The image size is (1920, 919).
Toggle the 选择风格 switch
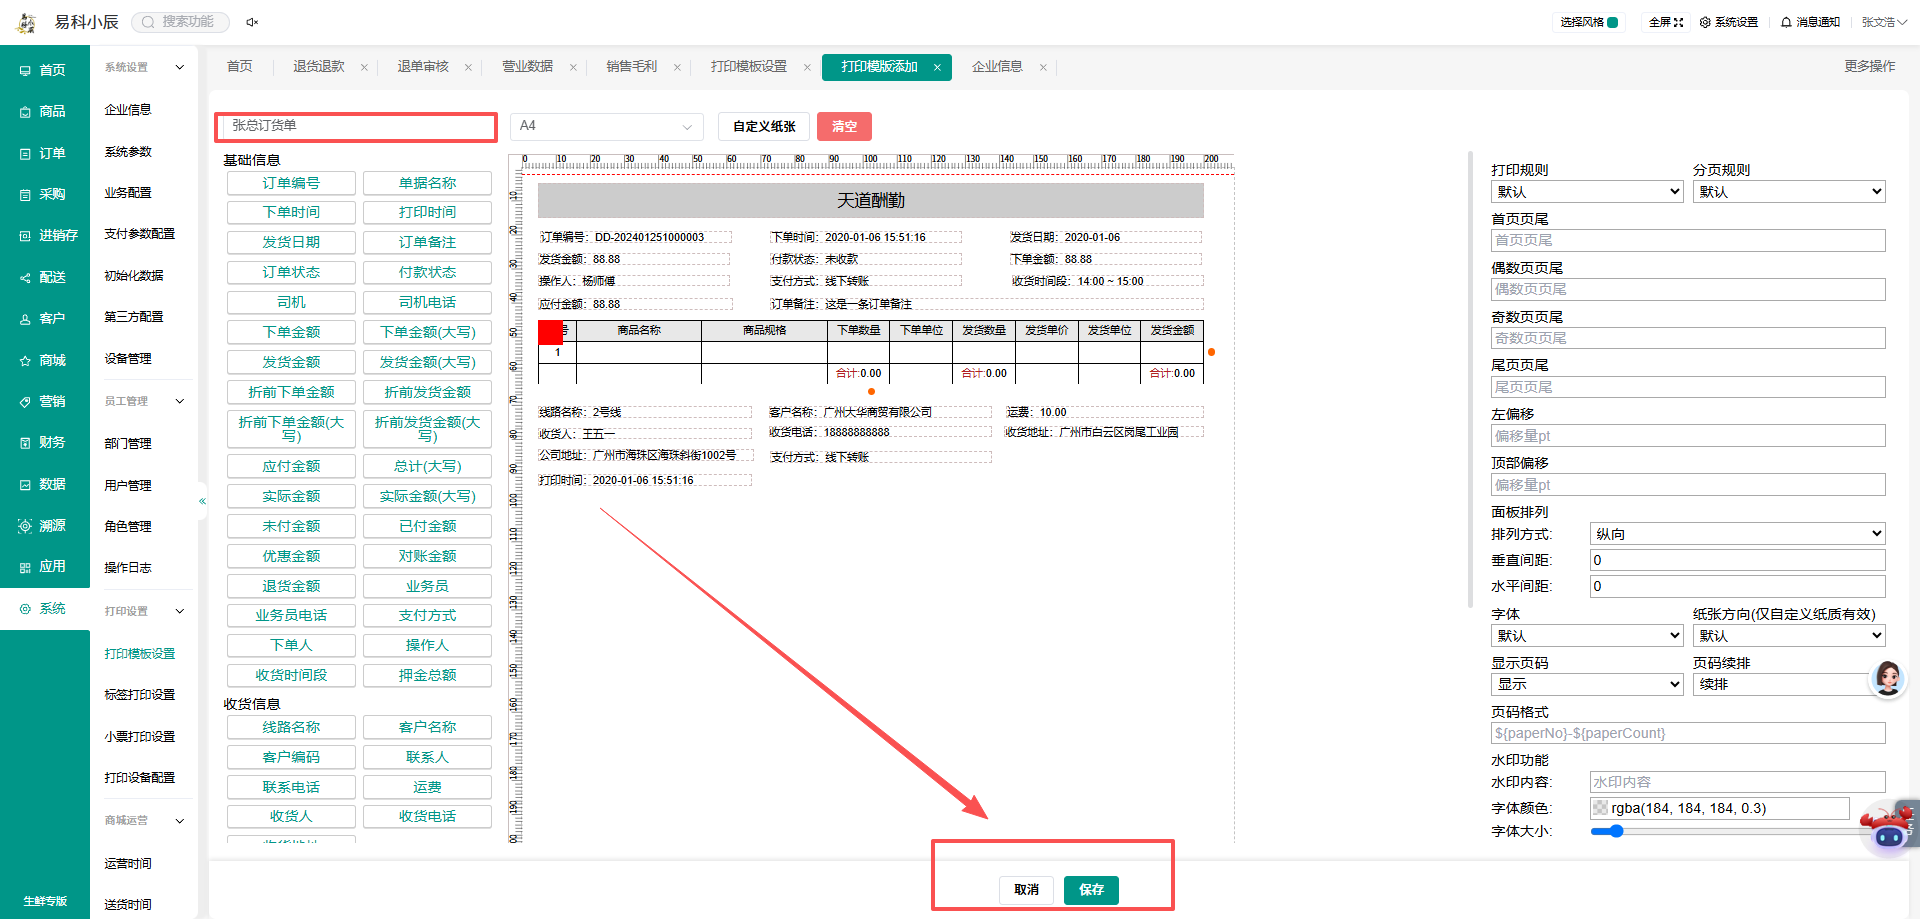point(1612,22)
